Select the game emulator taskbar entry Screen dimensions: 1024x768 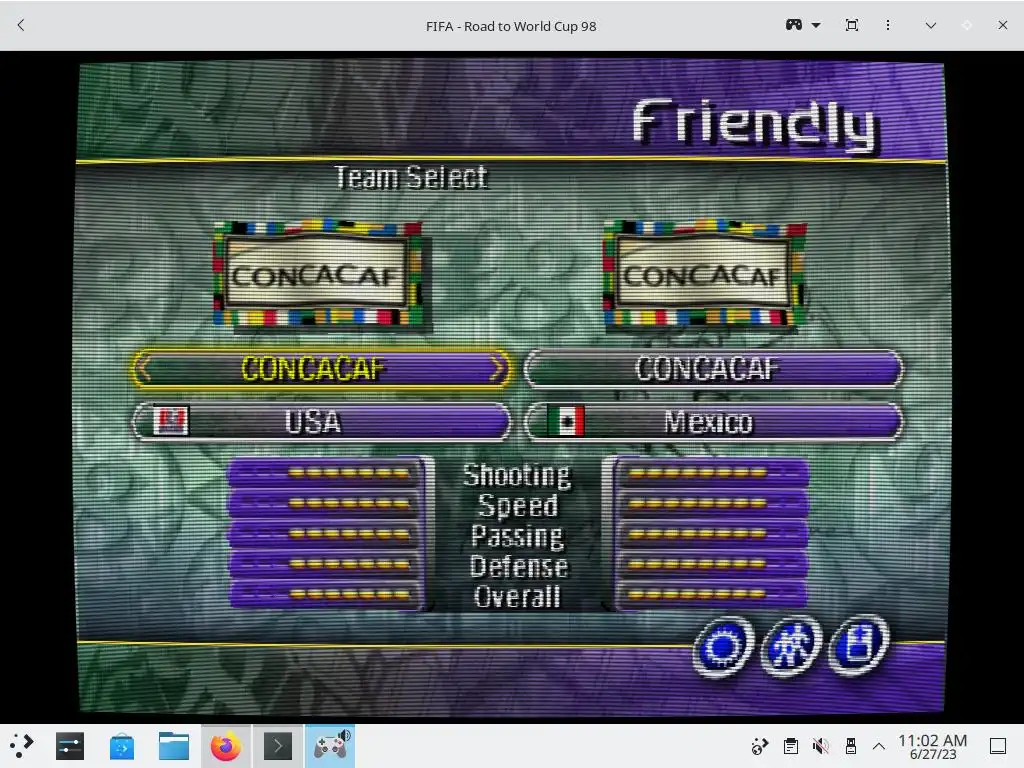pos(330,746)
